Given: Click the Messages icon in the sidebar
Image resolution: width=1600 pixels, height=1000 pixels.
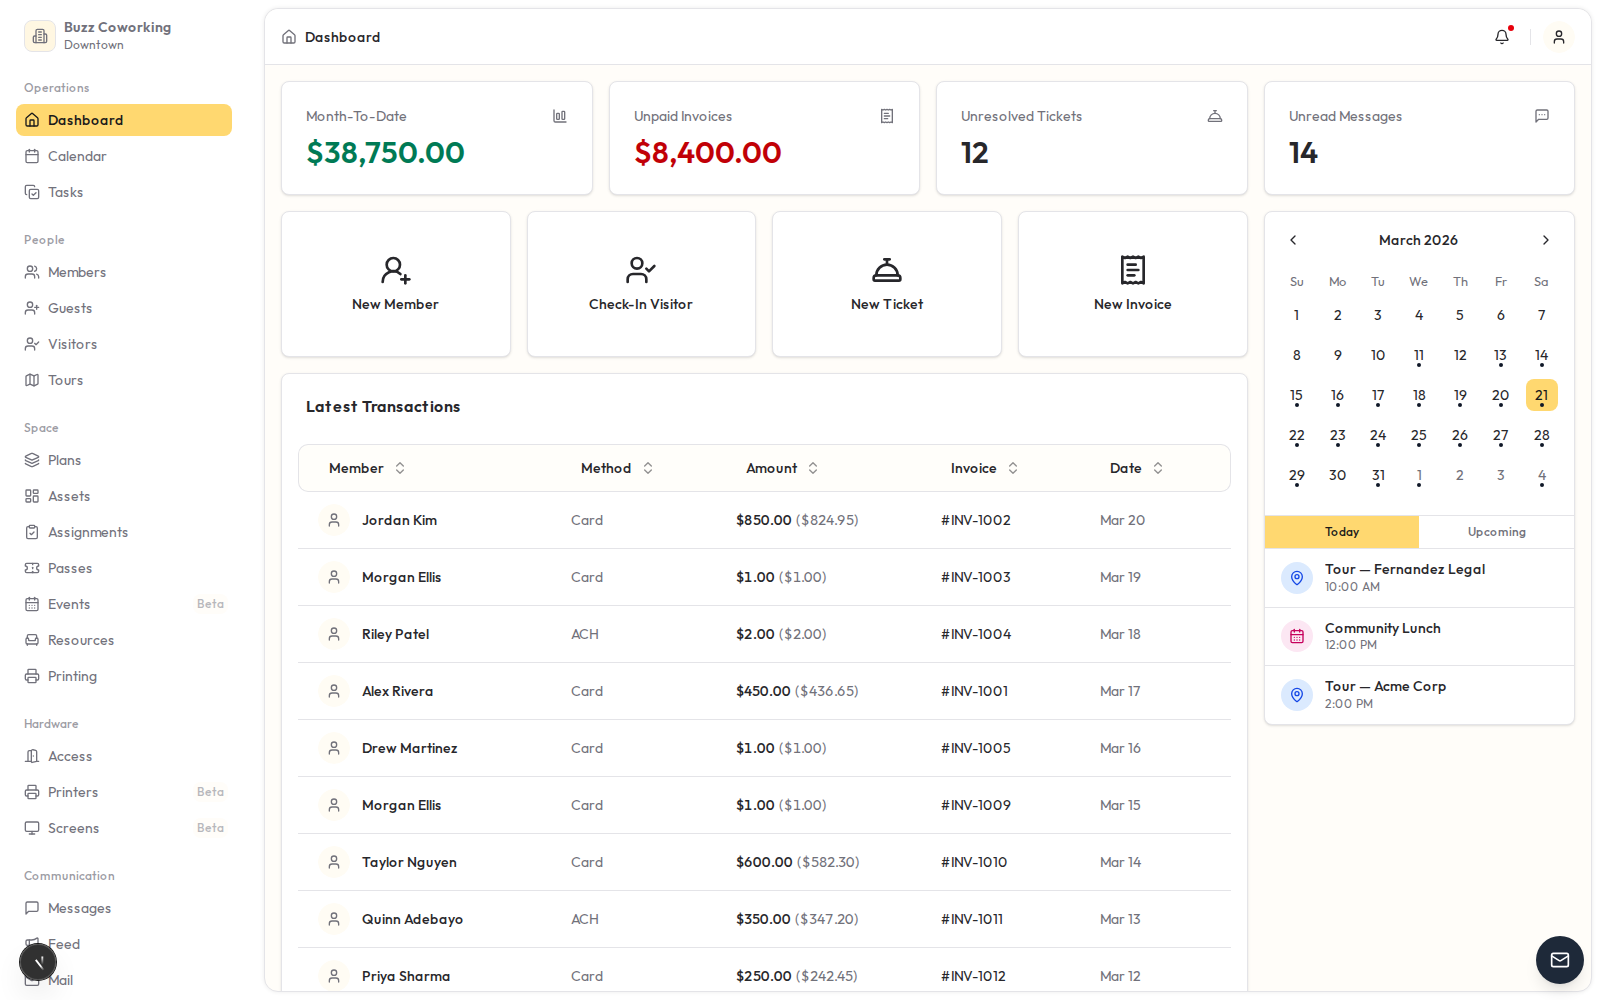Looking at the screenshot, I should pos(34,908).
